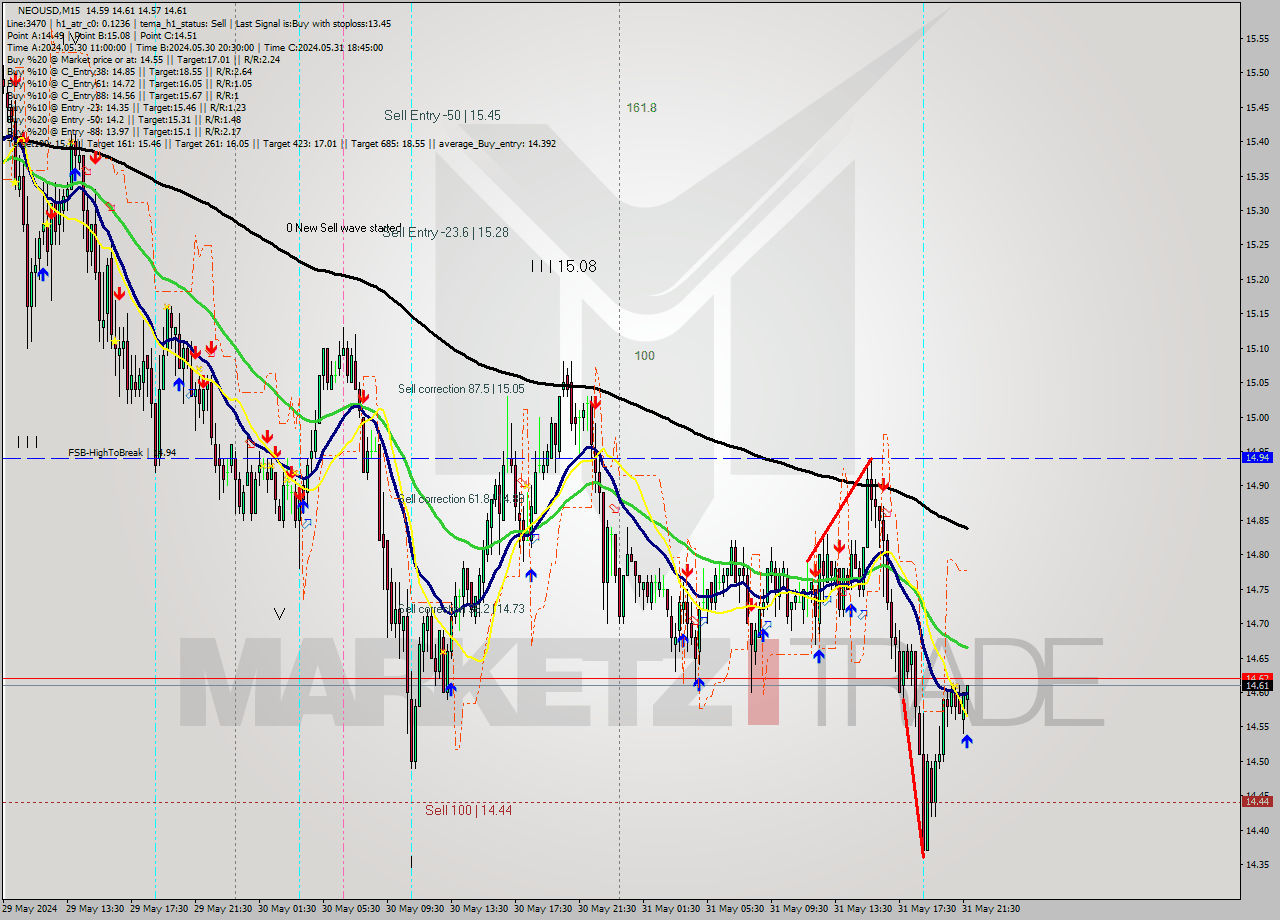Click the '30 May 09:30' time axis label
This screenshot has height=920, width=1280.
point(415,909)
